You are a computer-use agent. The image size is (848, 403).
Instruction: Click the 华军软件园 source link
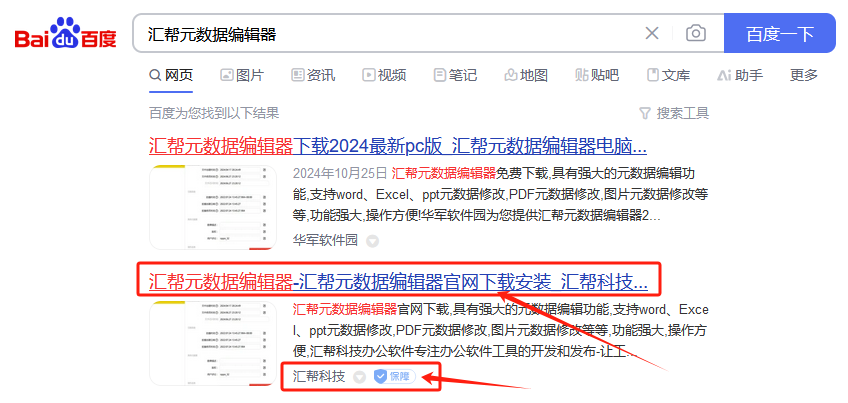[325, 240]
